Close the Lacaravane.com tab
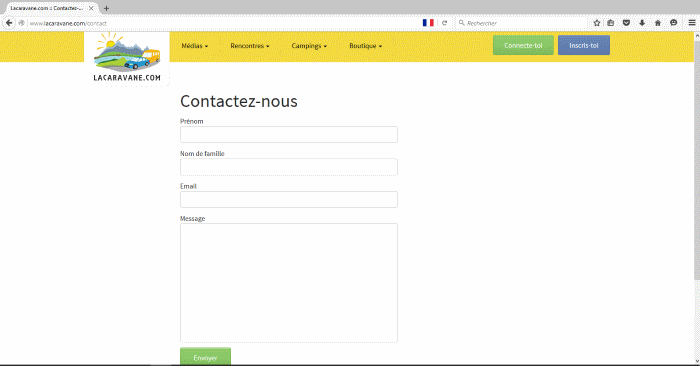 [x=91, y=8]
